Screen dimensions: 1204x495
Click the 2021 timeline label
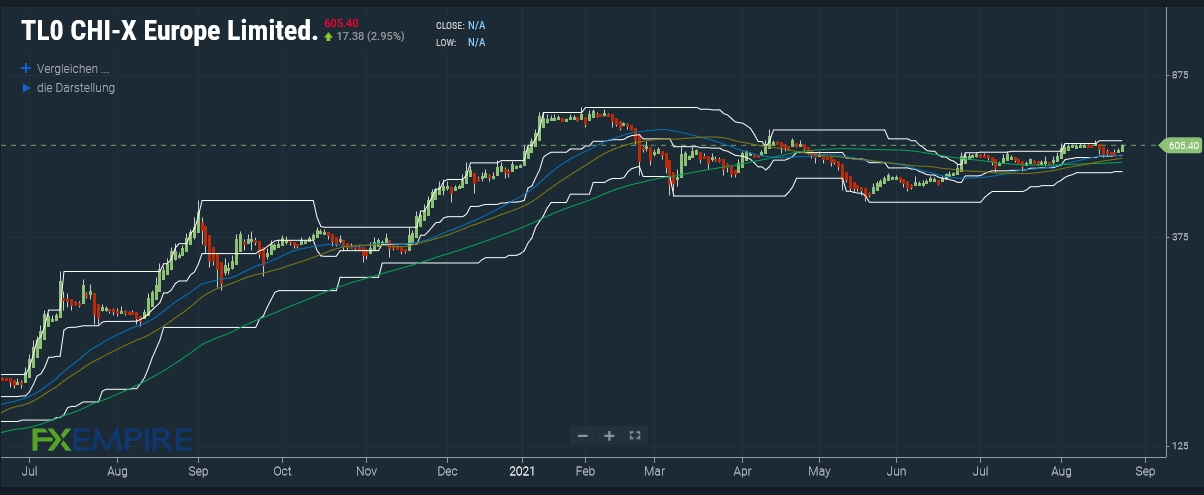coord(523,469)
